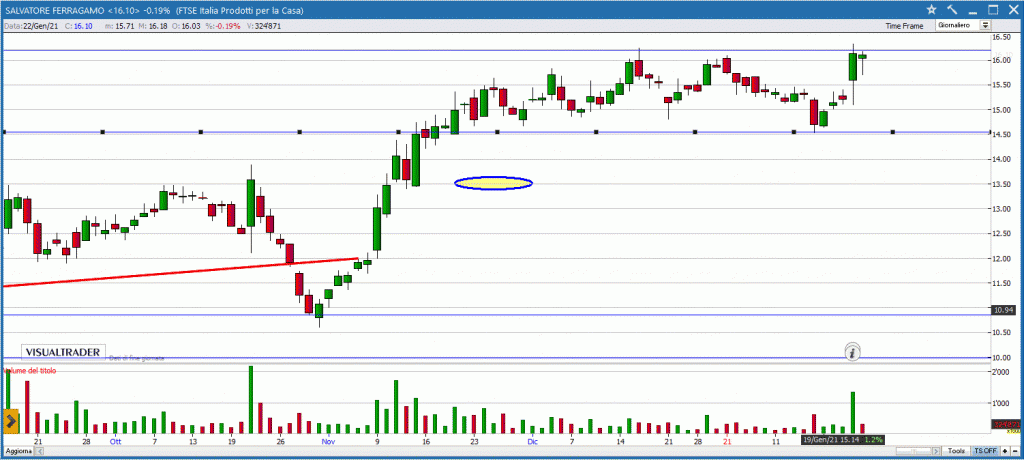Click the Volume del titolo label

[30, 371]
